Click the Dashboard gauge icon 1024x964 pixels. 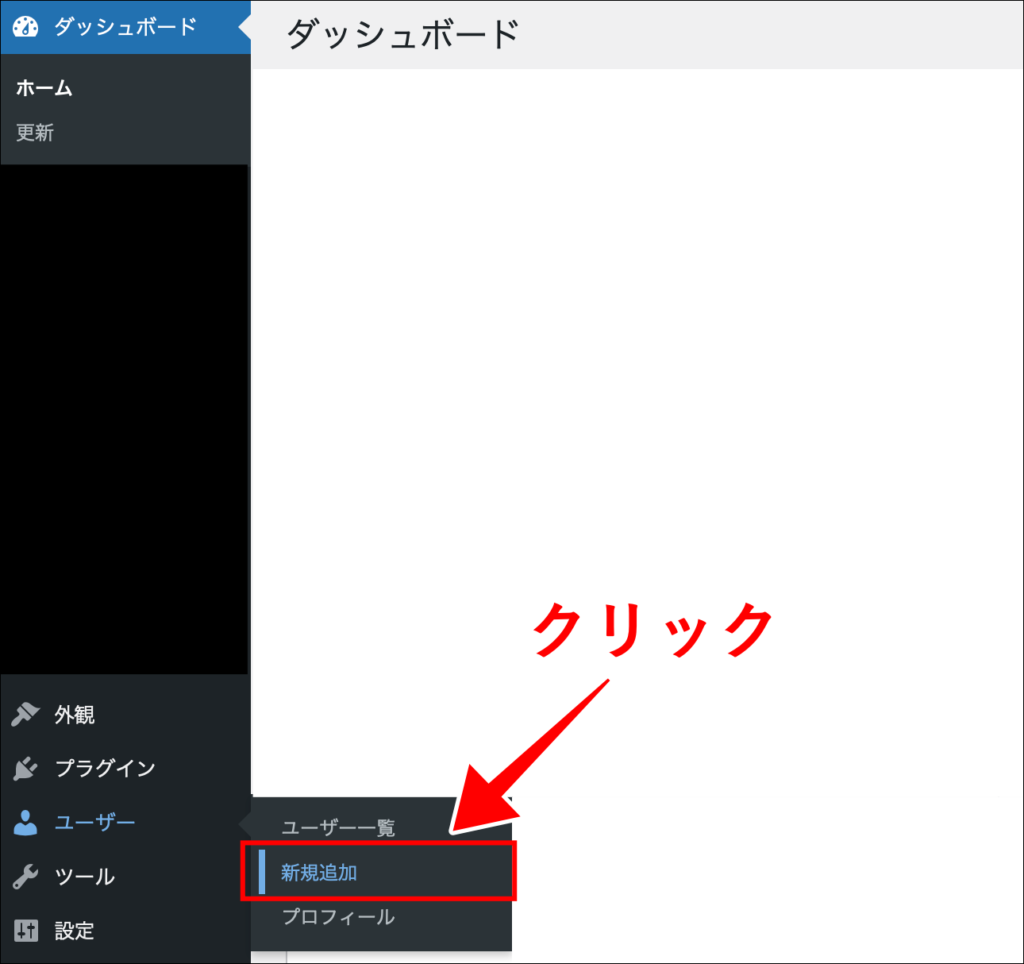pos(25,27)
